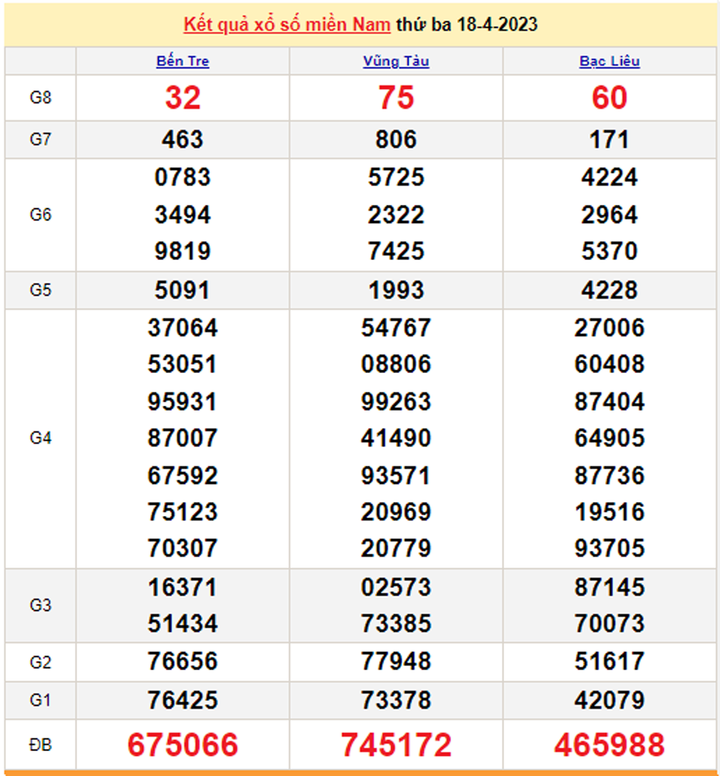Click the G5 row label
The width and height of the screenshot is (720, 776).
(x=40, y=290)
